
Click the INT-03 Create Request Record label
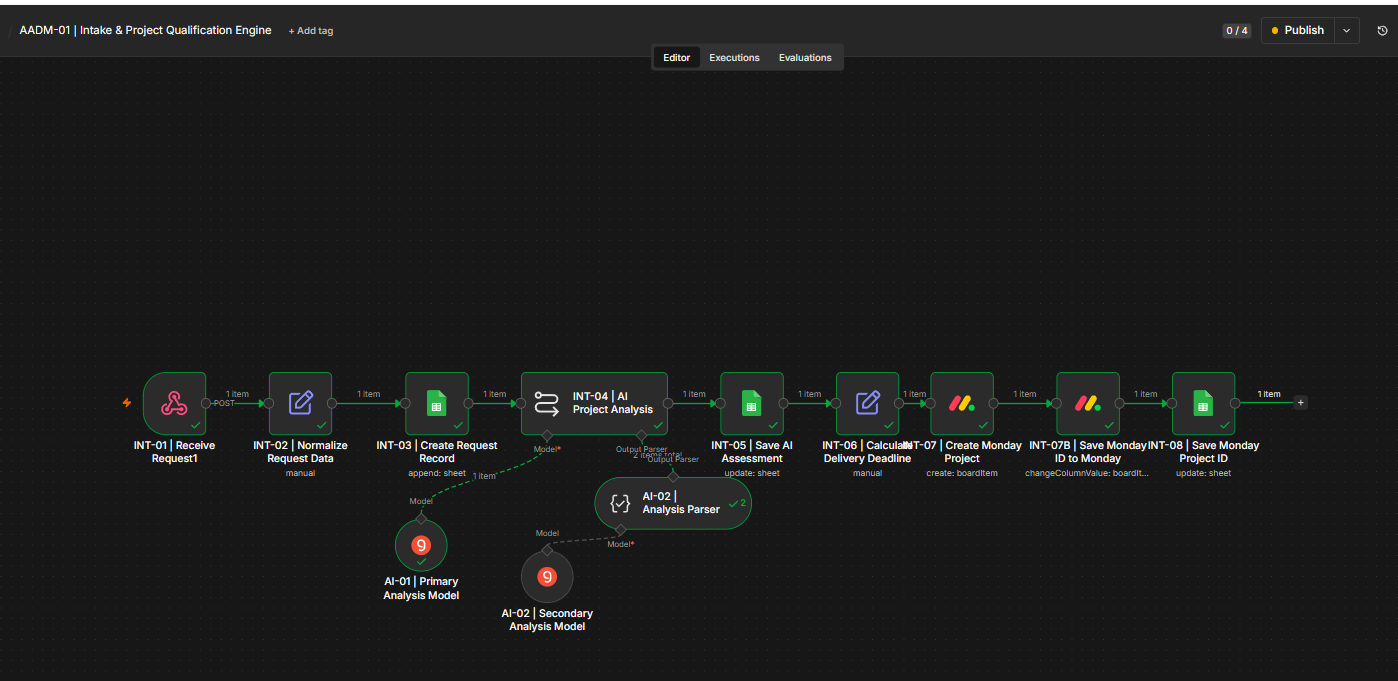tap(437, 452)
